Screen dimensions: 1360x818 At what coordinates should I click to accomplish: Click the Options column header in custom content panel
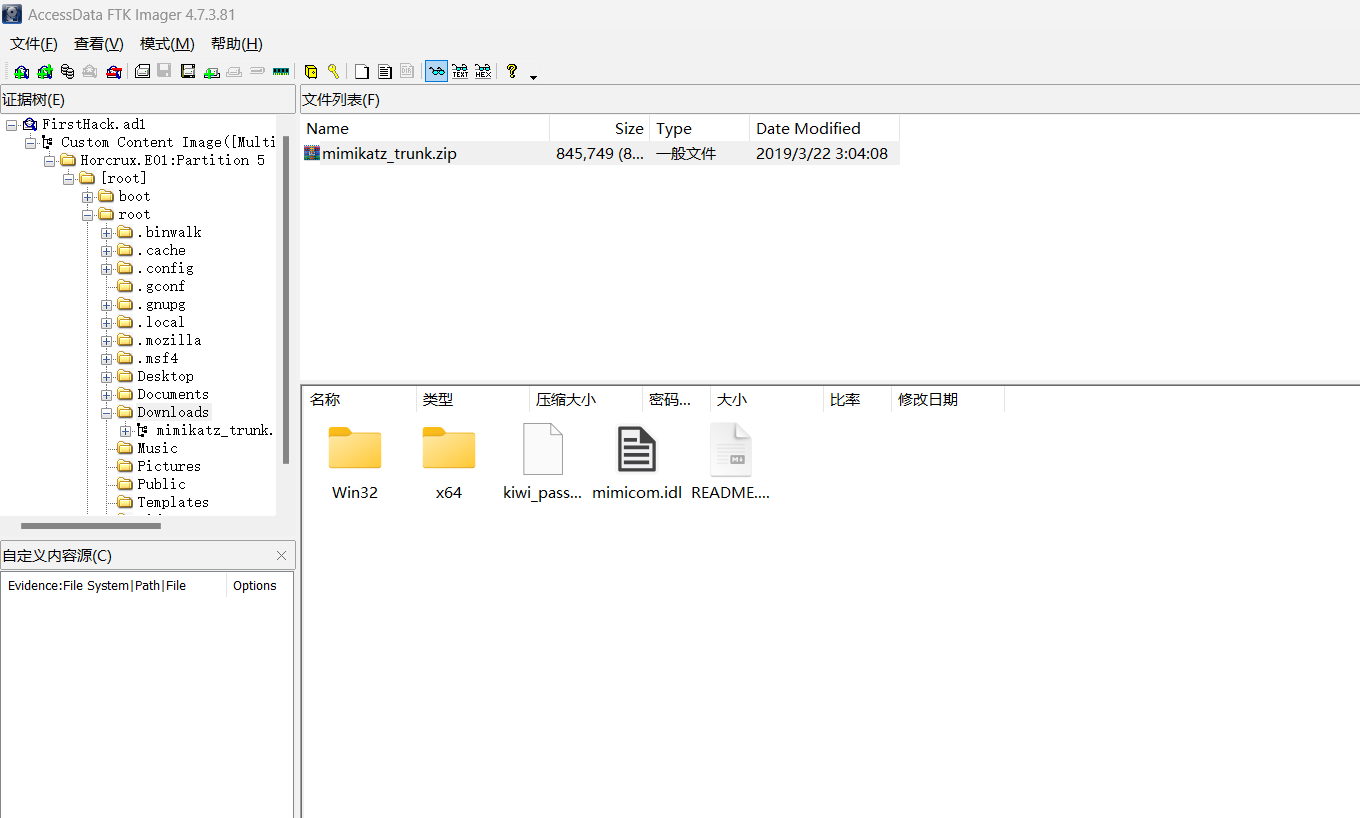(259, 586)
